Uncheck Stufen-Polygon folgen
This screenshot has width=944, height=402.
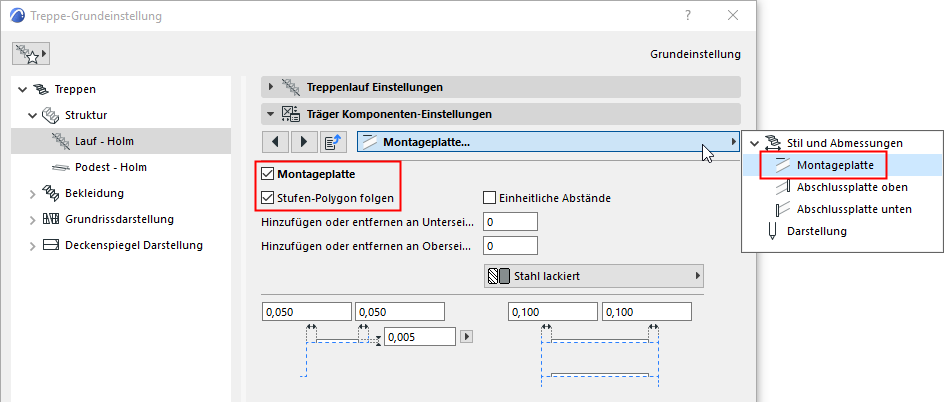coord(267,197)
